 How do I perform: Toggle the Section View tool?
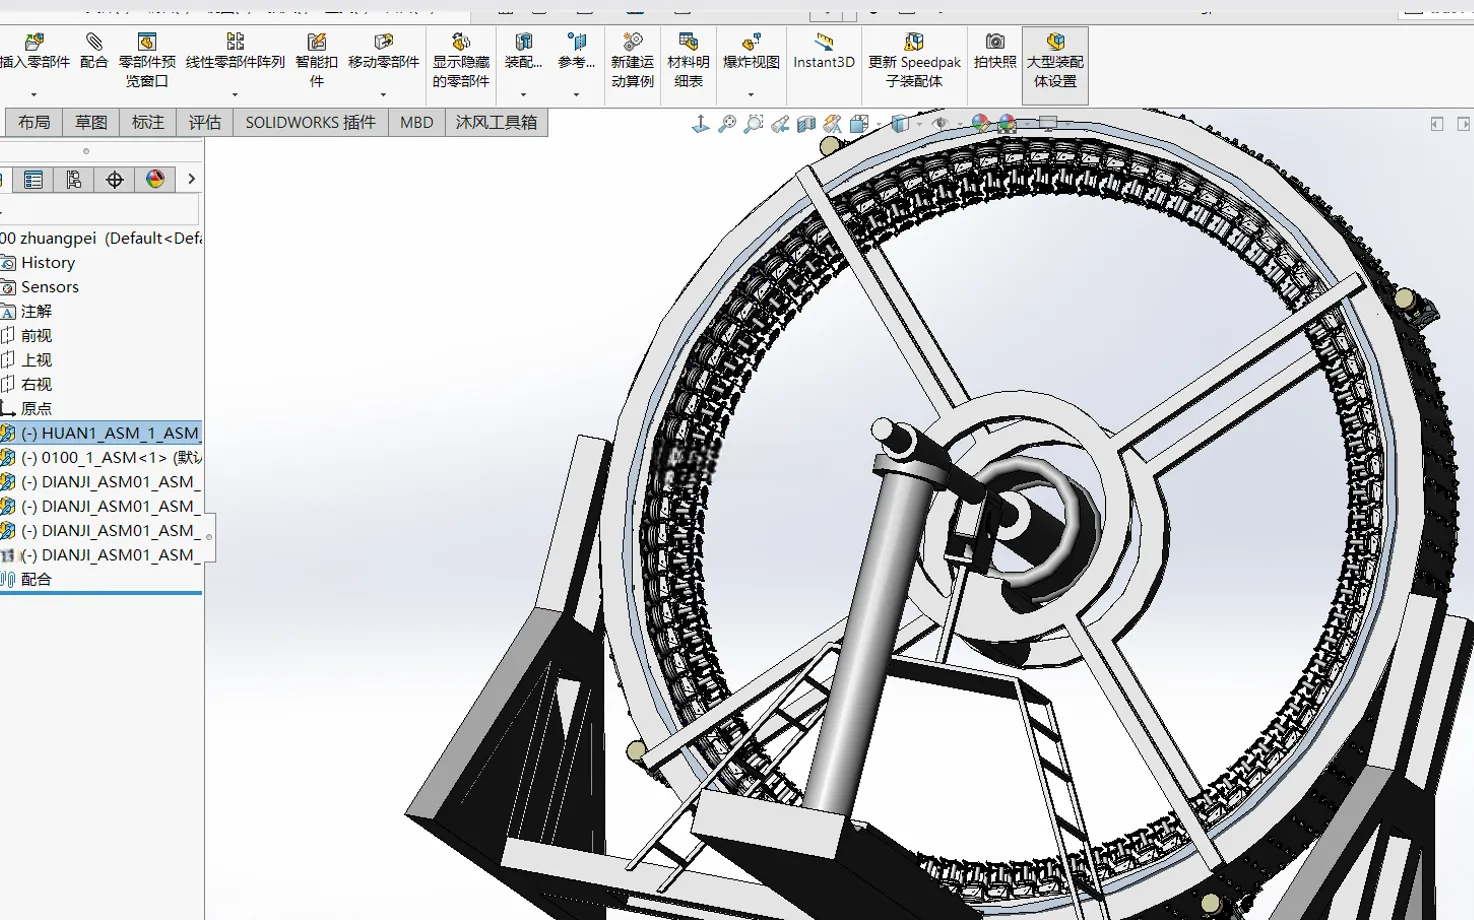pos(806,124)
